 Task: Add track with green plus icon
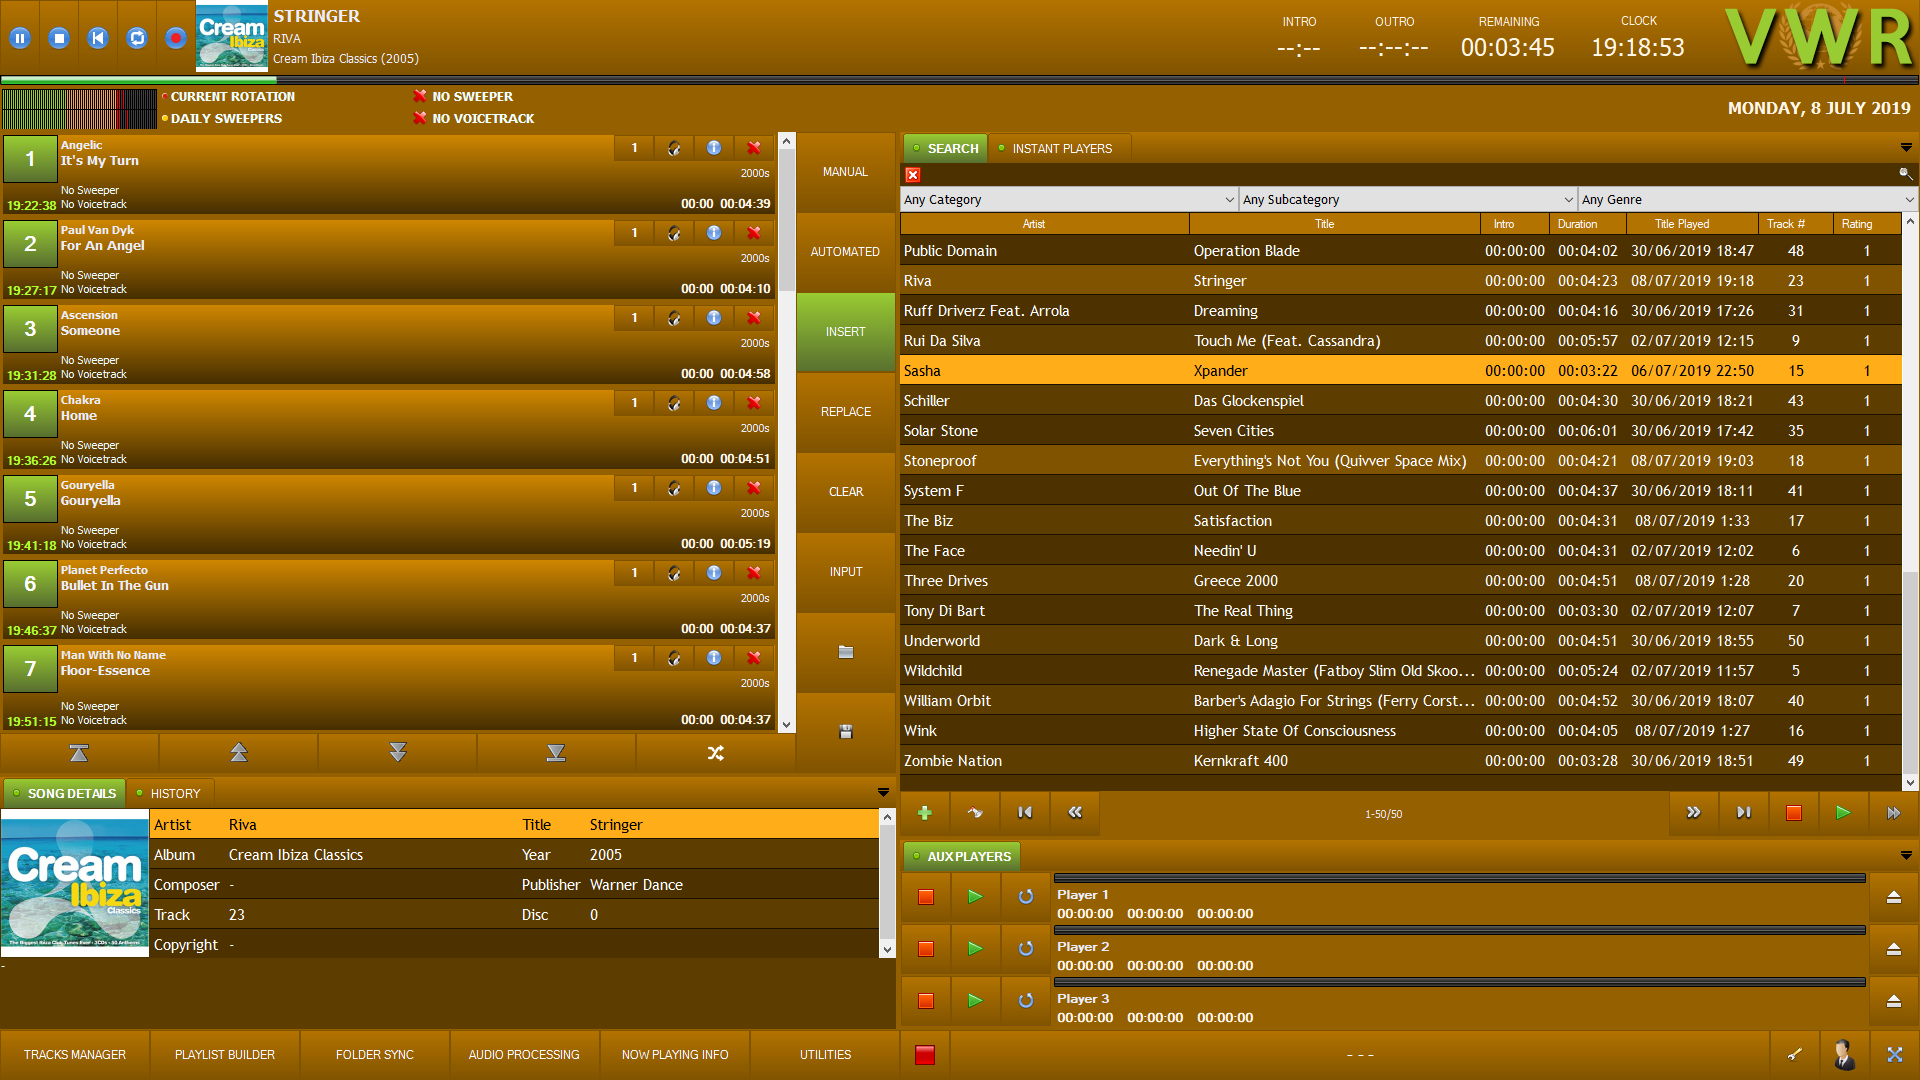pyautogui.click(x=925, y=813)
